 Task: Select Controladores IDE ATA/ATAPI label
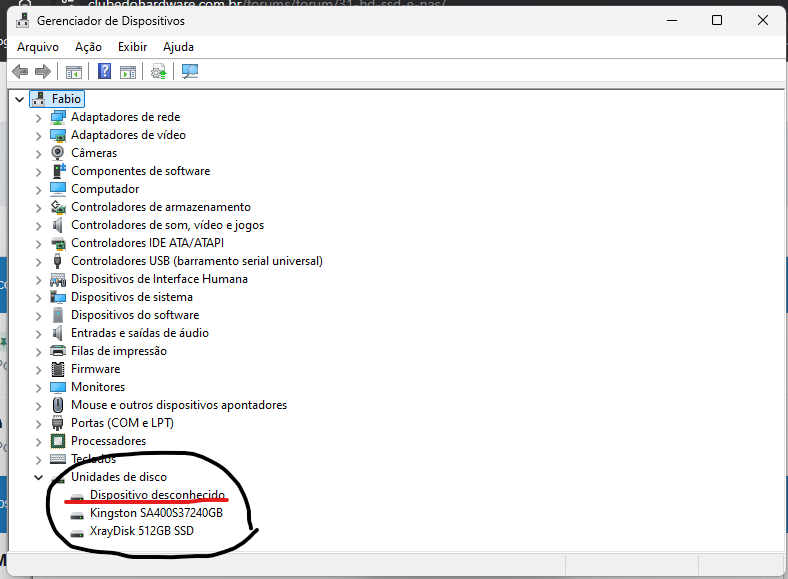(147, 243)
